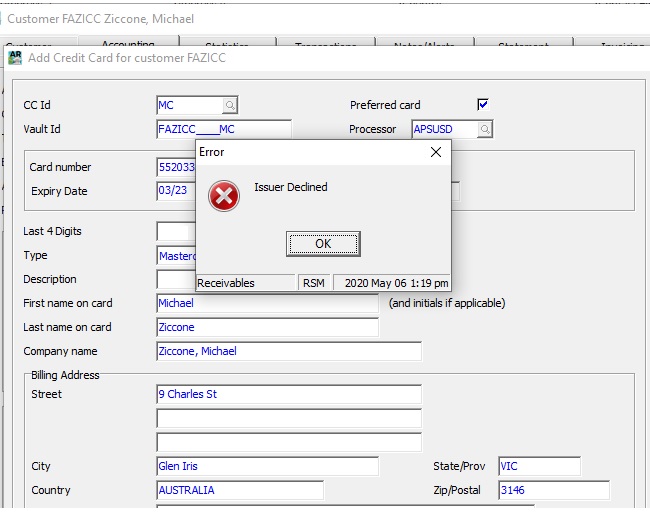Click OK in the Error dialog

click(323, 243)
